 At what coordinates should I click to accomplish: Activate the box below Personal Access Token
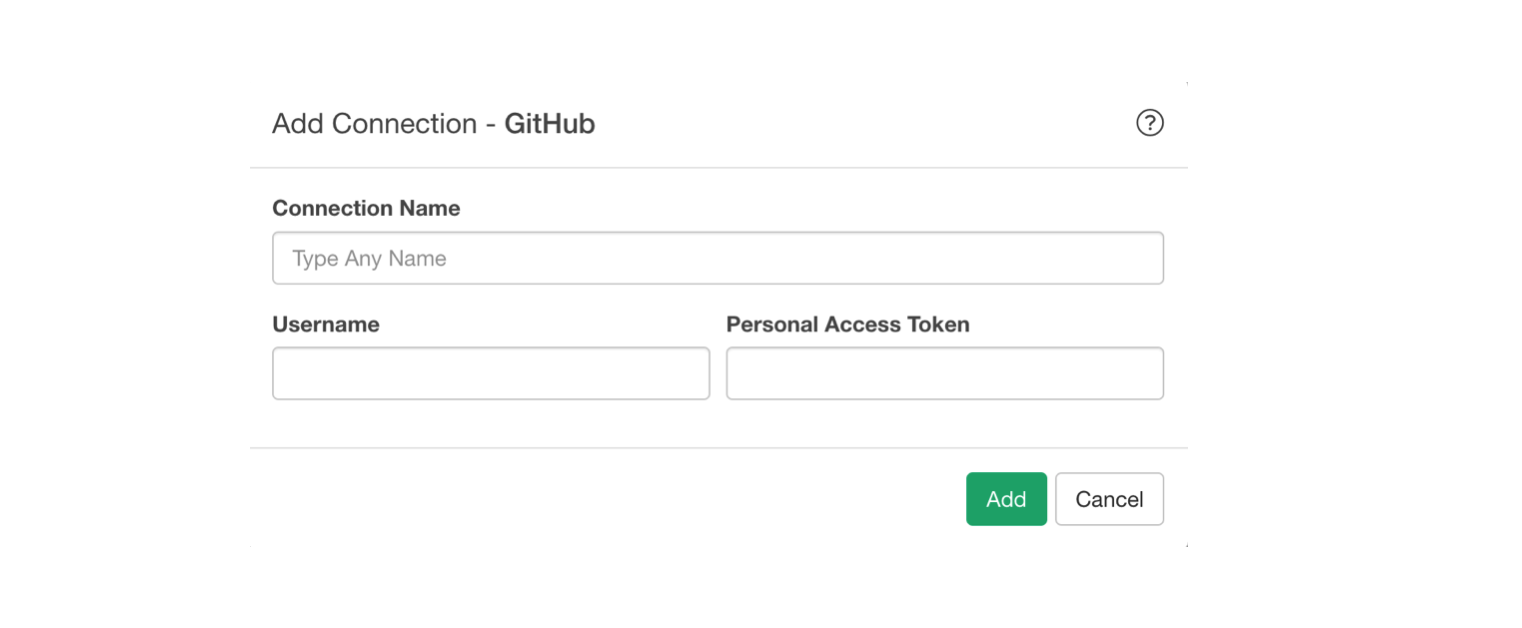(x=944, y=374)
